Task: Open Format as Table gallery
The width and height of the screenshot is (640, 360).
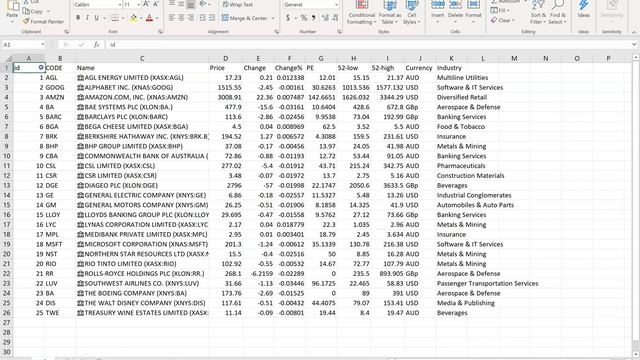Action: tap(390, 11)
